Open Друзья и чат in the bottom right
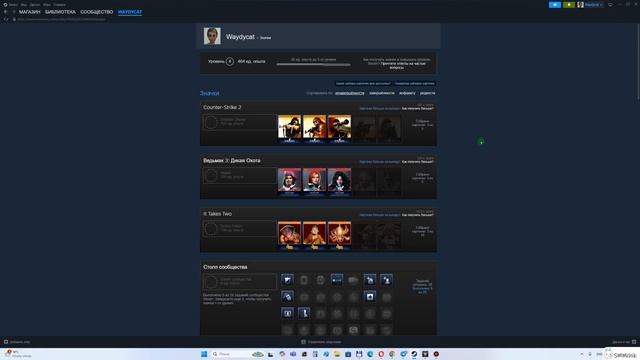Viewport: 640px width, 360px height. point(624,342)
